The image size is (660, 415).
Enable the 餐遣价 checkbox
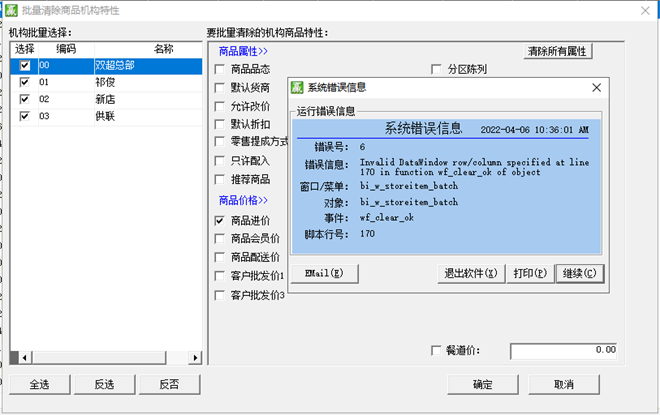coord(435,351)
